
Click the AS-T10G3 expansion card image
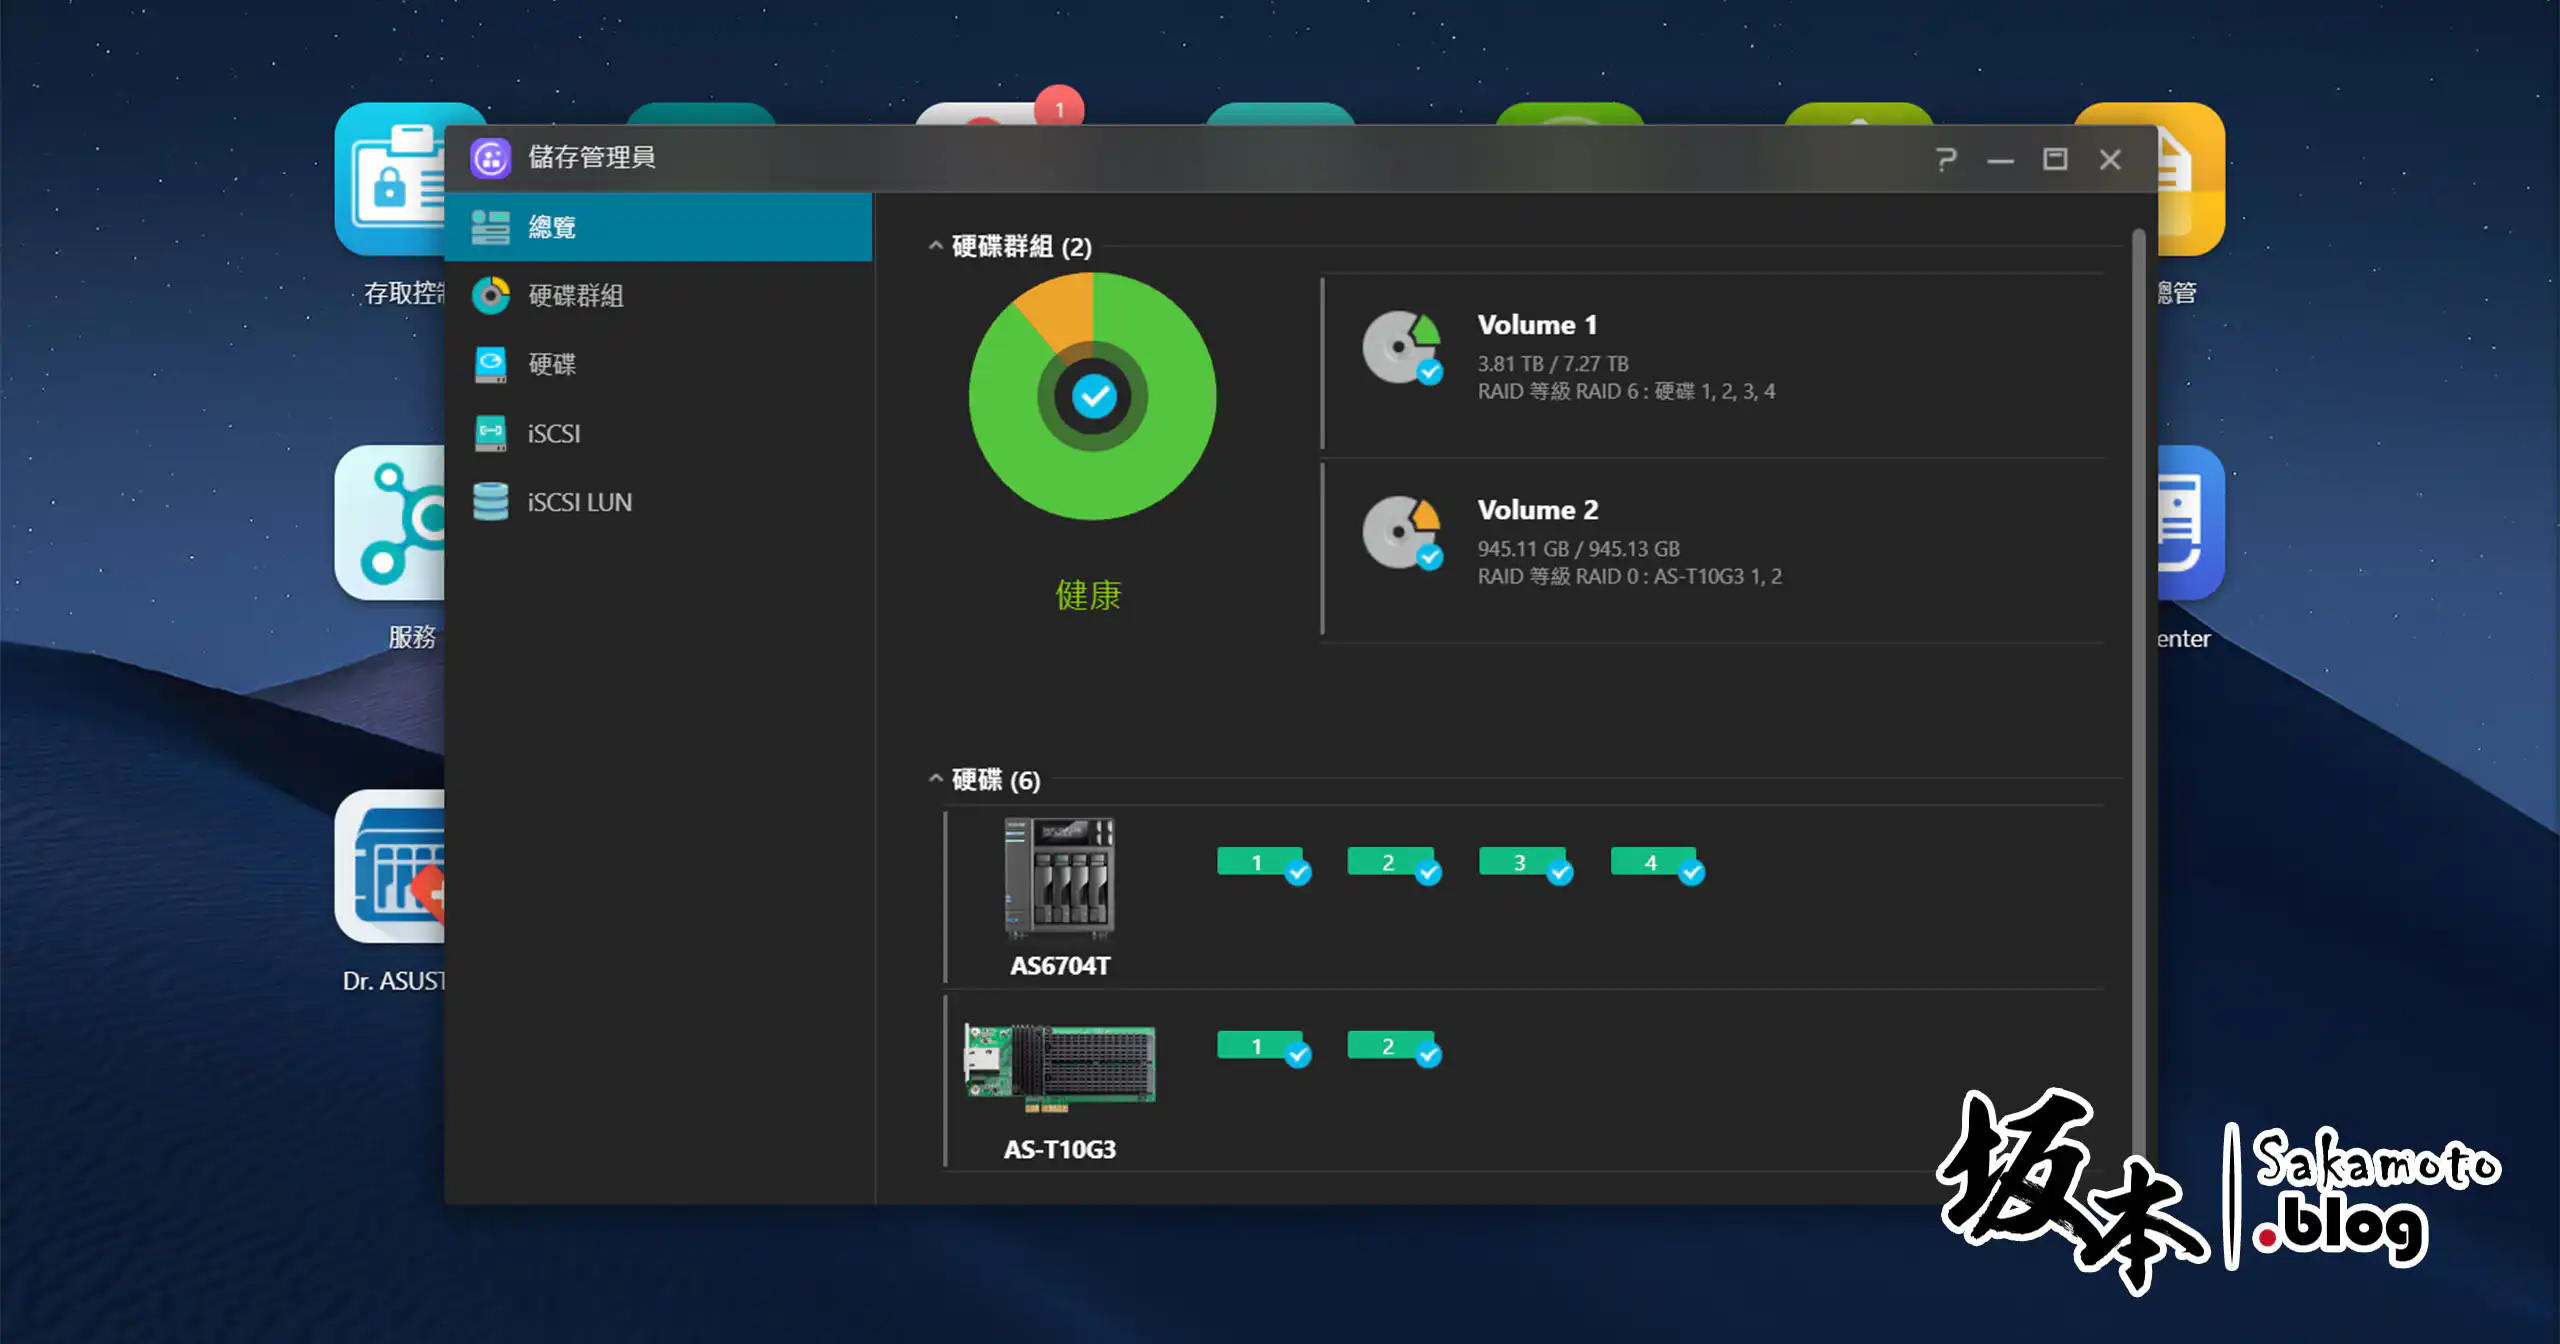pos(1059,1065)
